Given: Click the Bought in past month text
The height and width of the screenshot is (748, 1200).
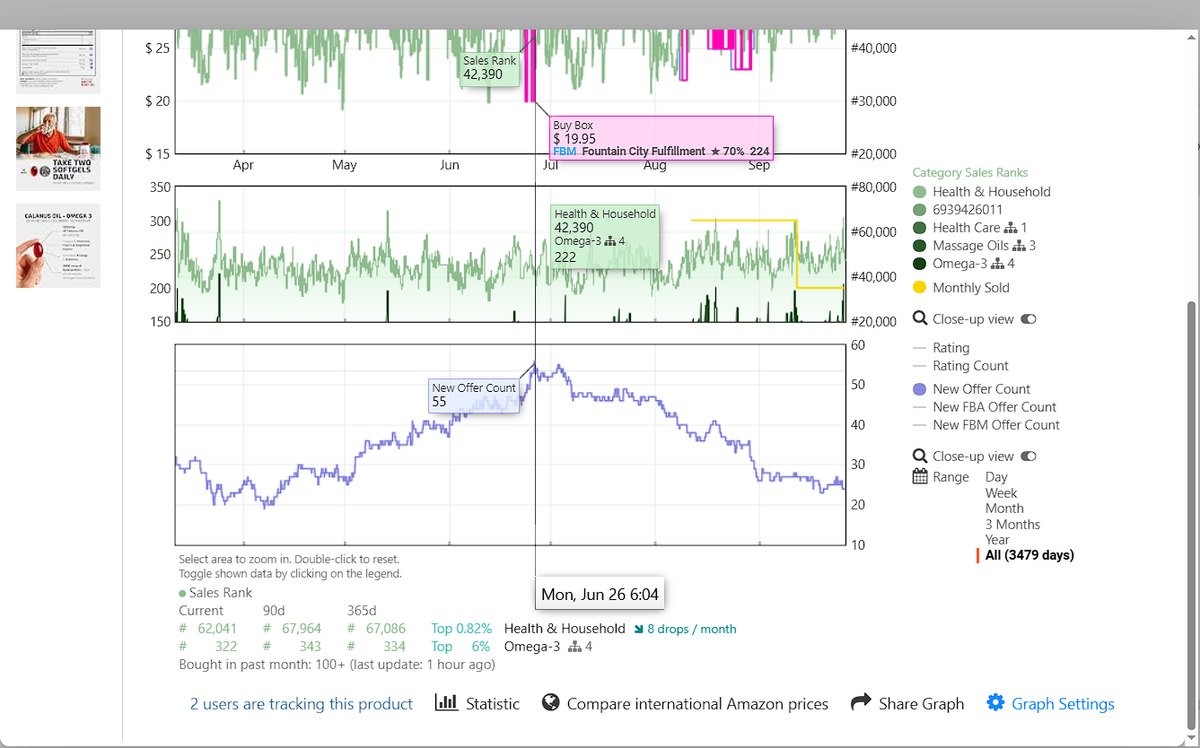Looking at the screenshot, I should click(336, 664).
